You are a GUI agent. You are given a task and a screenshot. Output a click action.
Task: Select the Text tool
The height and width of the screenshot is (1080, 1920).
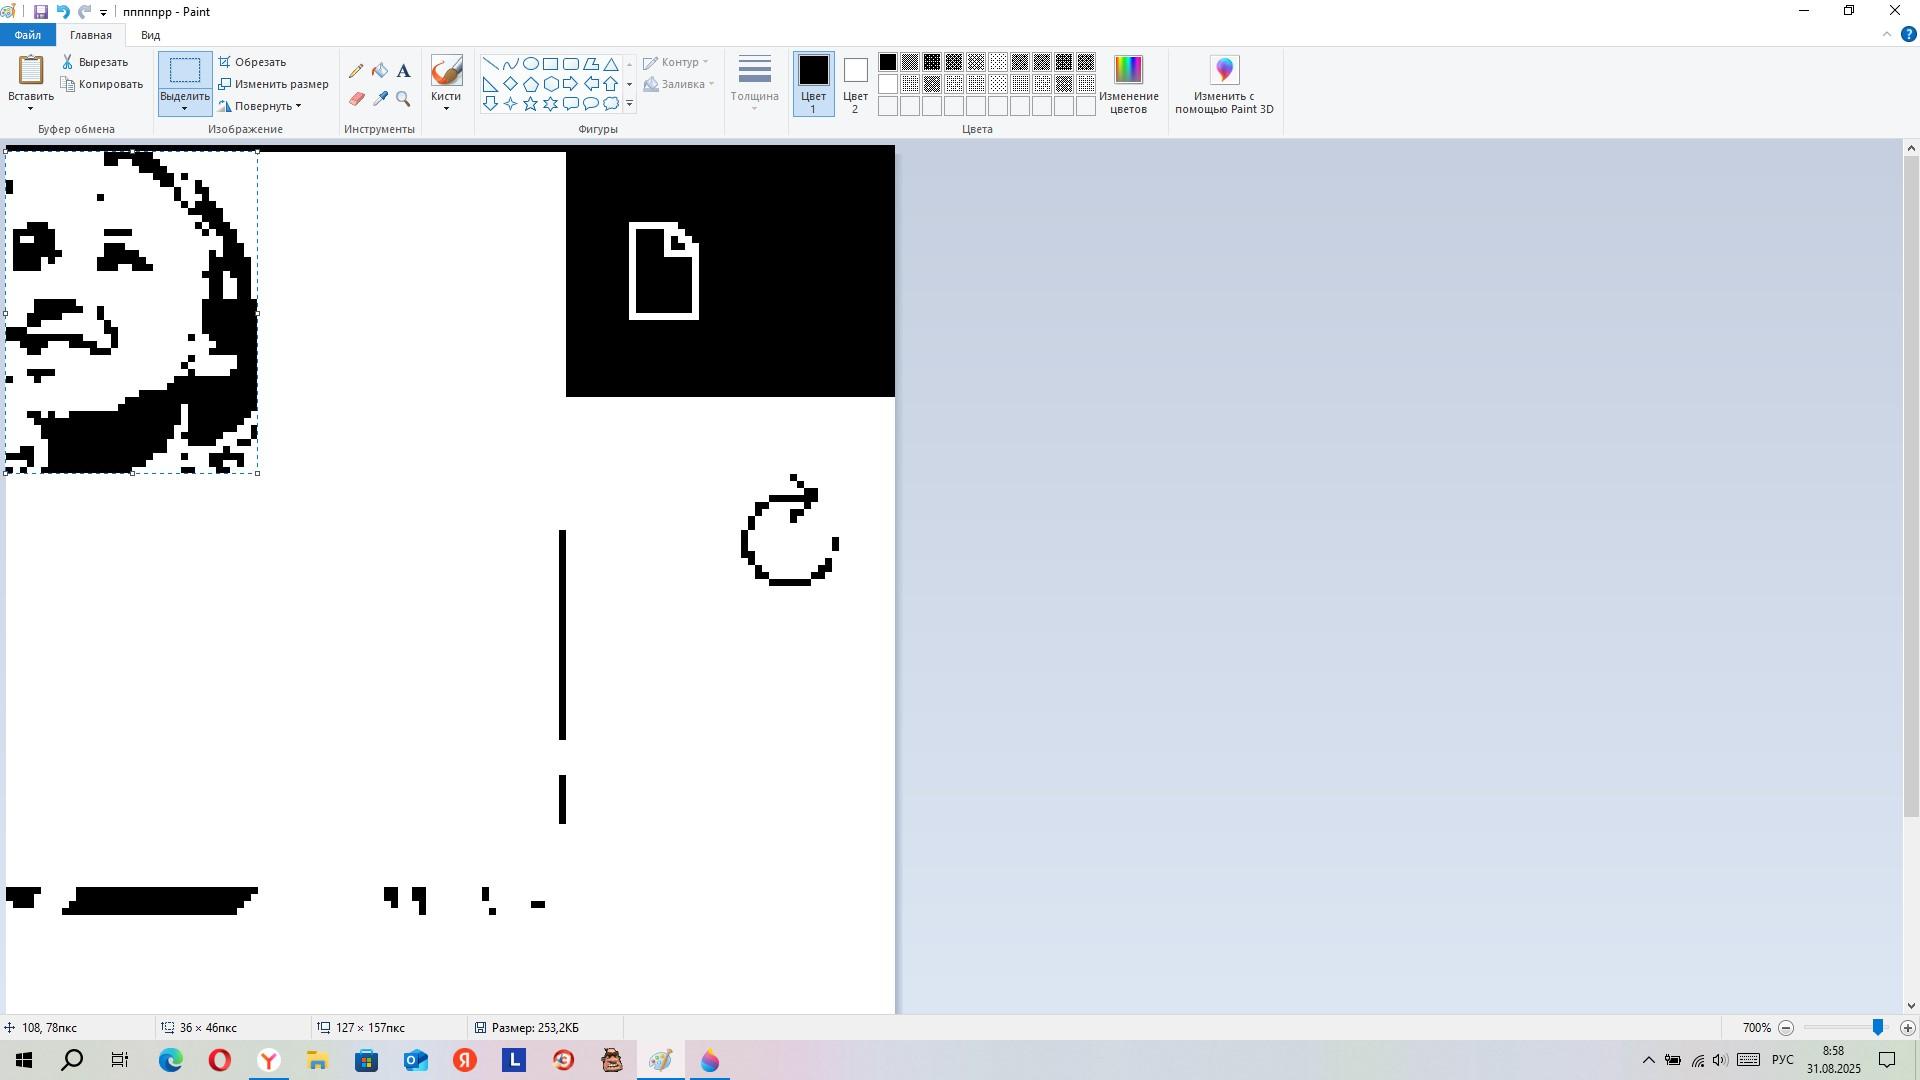[x=403, y=71]
